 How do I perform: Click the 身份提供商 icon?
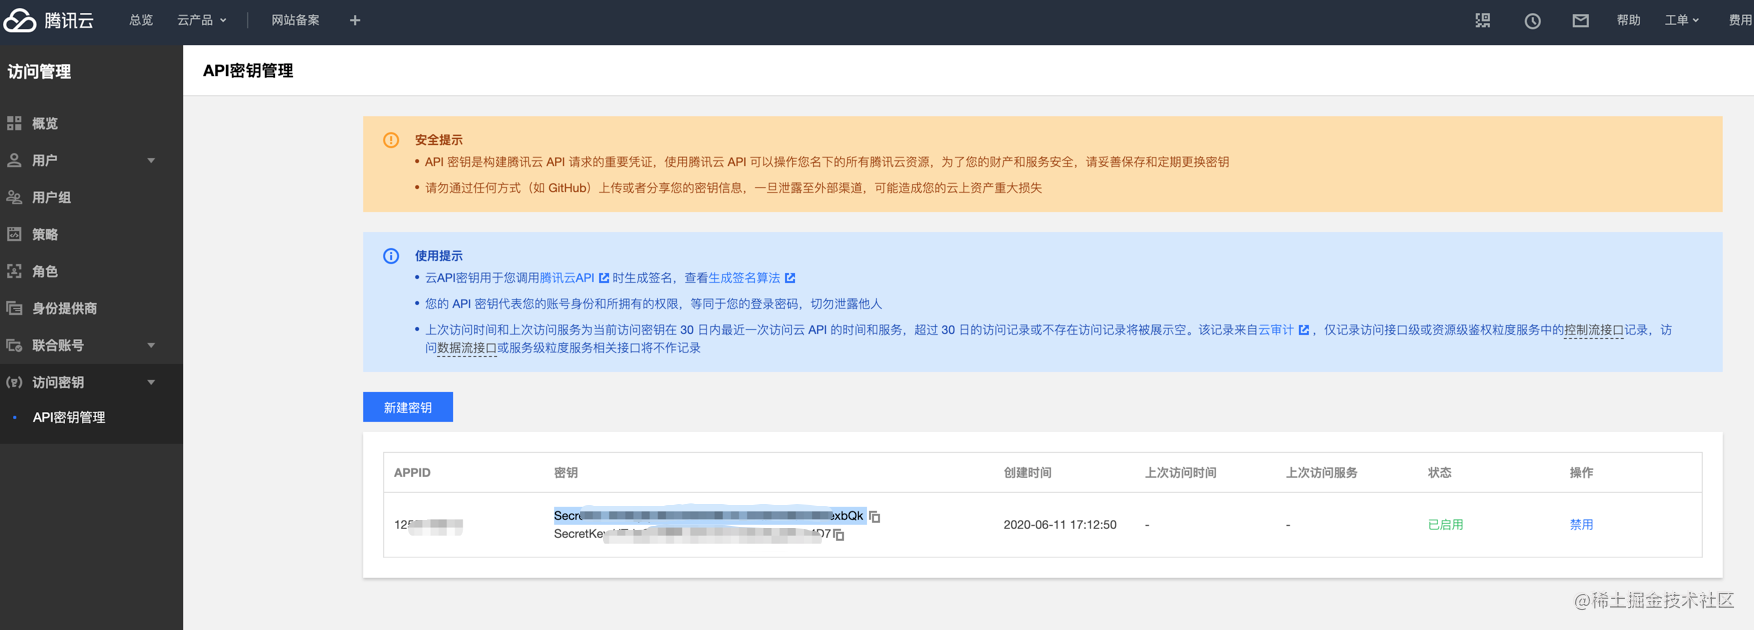14,308
